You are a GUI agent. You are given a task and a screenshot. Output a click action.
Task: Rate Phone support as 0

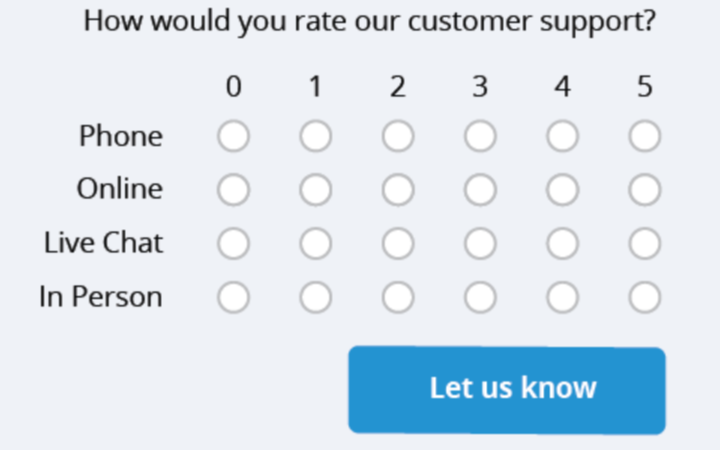pyautogui.click(x=233, y=136)
